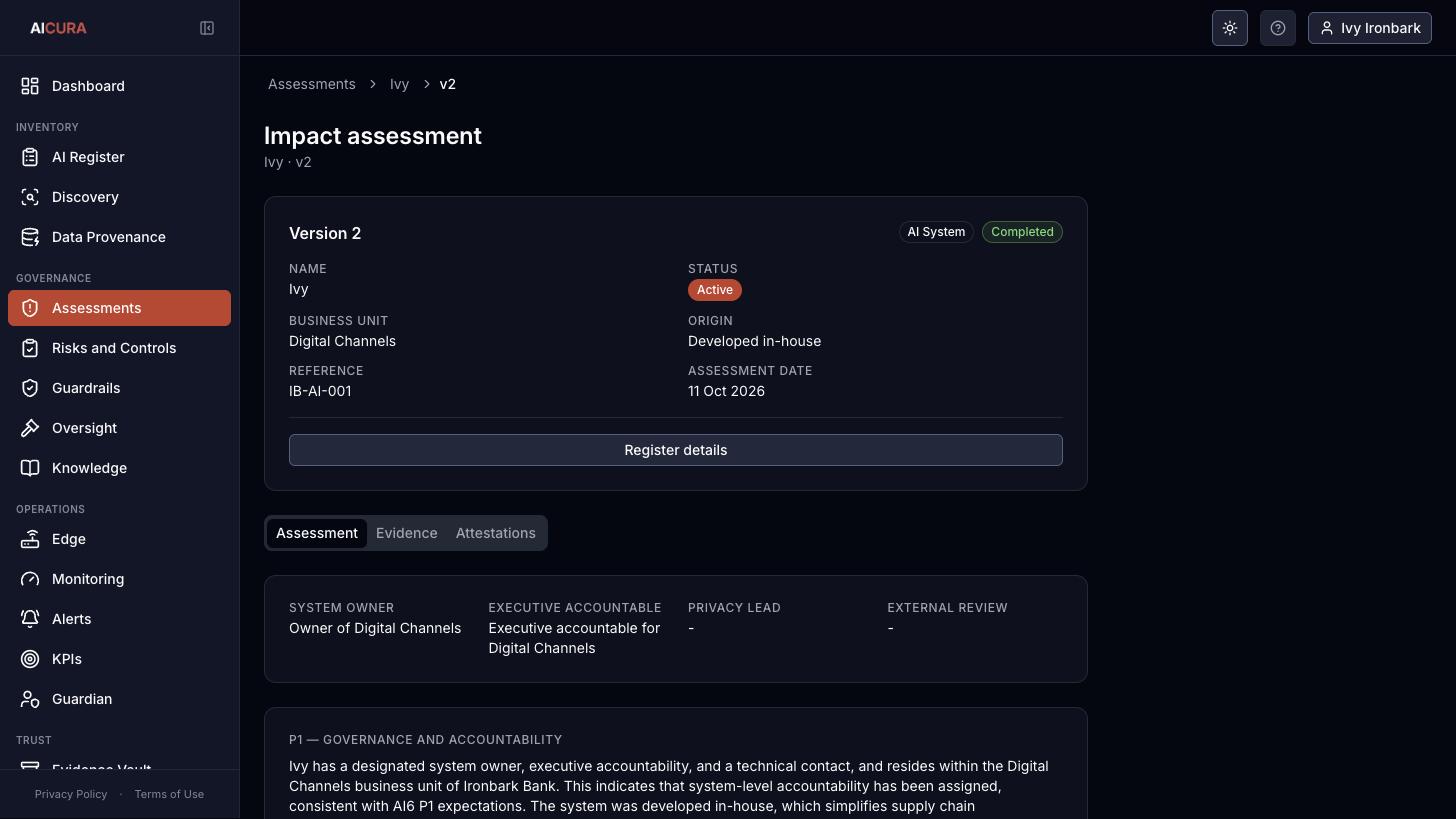Click the Assessments shield icon

30,308
